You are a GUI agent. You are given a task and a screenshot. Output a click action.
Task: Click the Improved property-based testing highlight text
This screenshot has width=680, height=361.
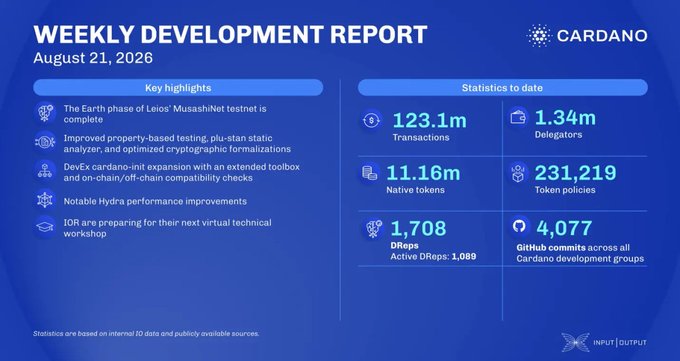point(177,144)
